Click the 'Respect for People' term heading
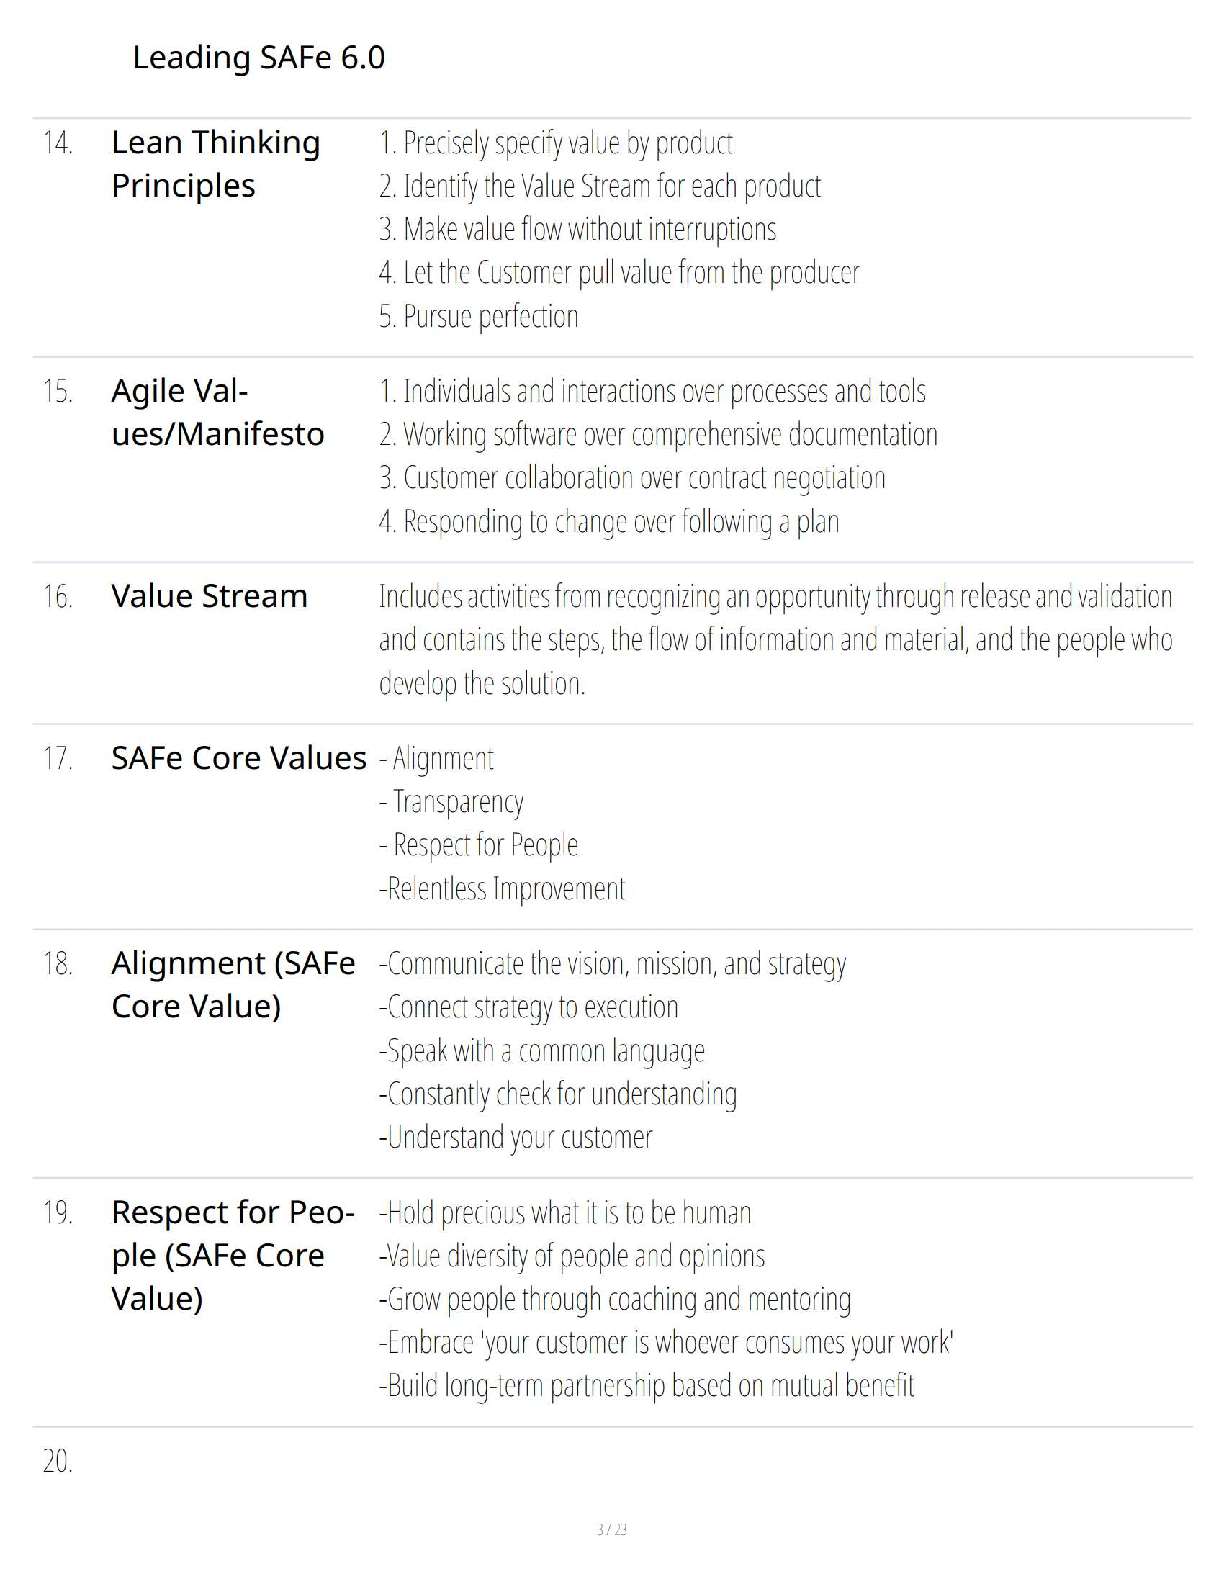Image resolution: width=1224 pixels, height=1584 pixels. coord(232,1255)
